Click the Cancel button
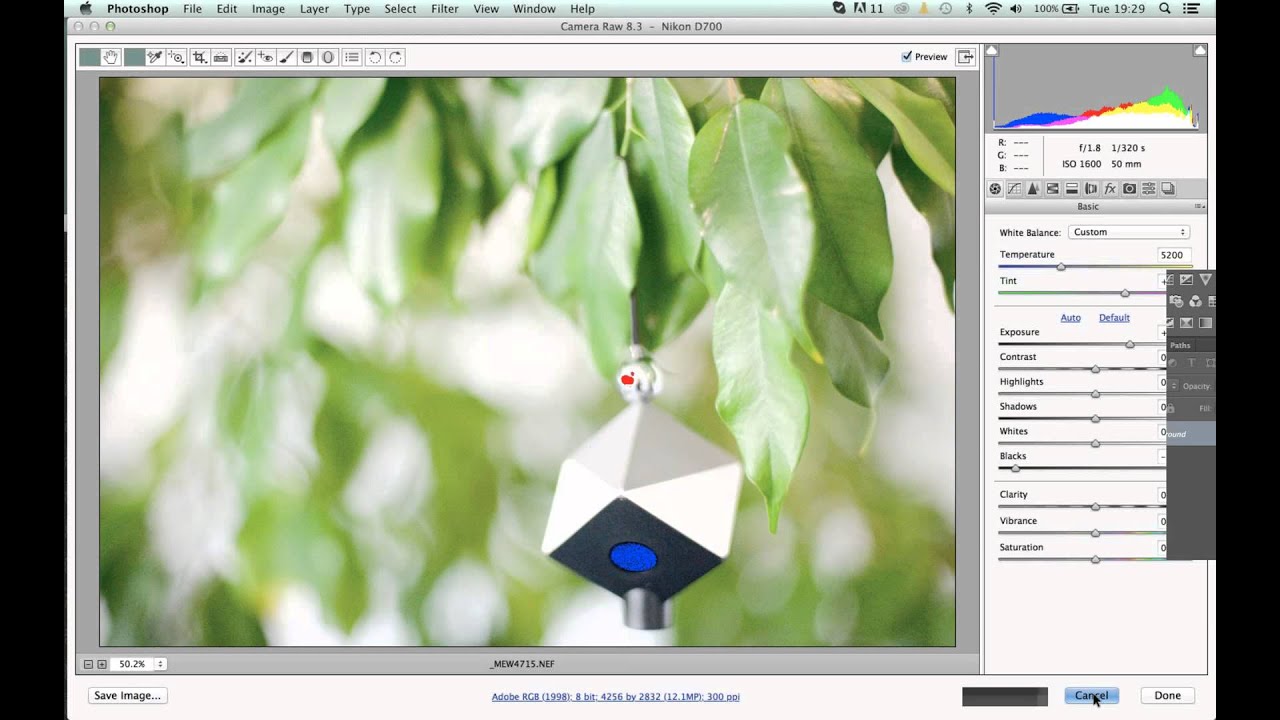 pyautogui.click(x=1091, y=695)
